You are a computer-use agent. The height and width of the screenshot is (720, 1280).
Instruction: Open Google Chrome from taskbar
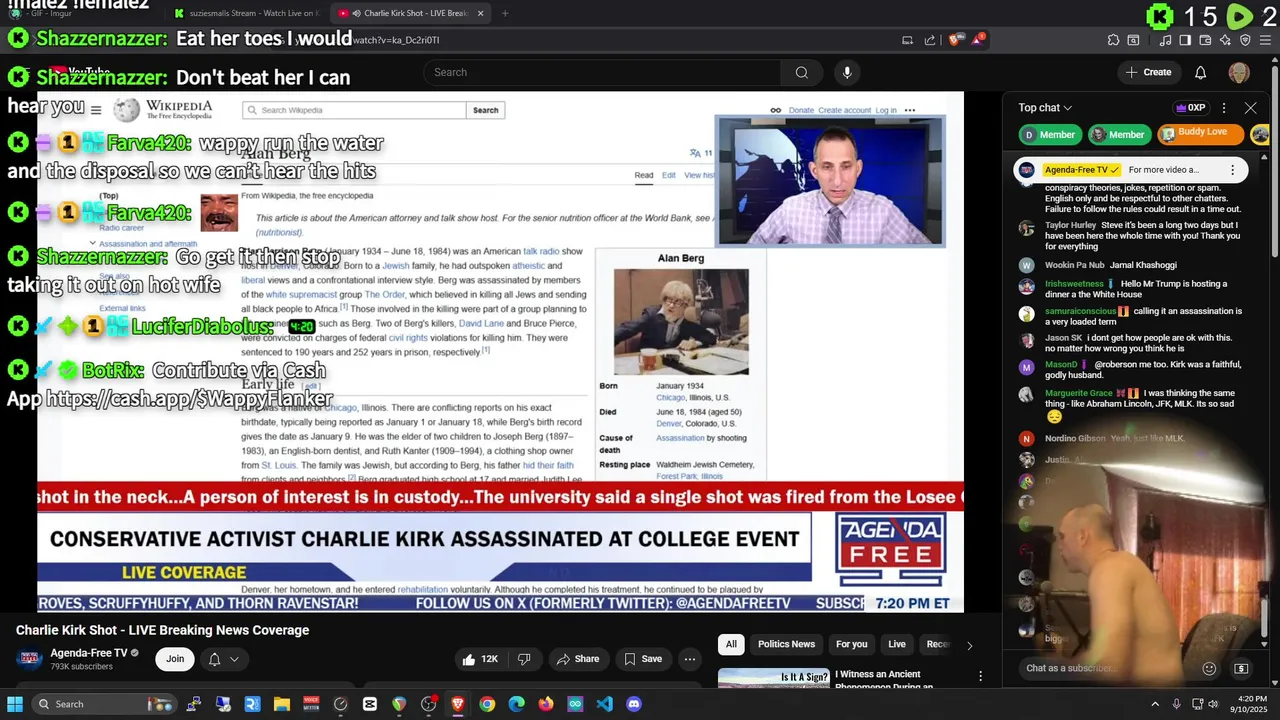tap(487, 704)
